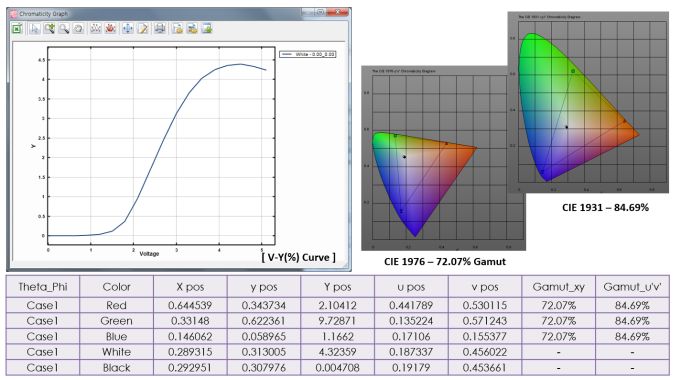
Task: Click the 'Voltage' axis label
Action: (149, 254)
